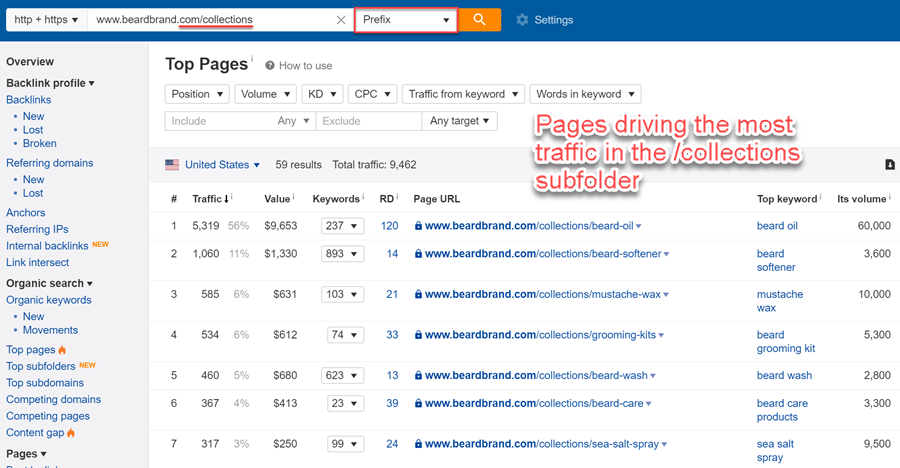Screen dimensions: 900x468
Task: Click the How to use help icon
Action: pos(270,66)
